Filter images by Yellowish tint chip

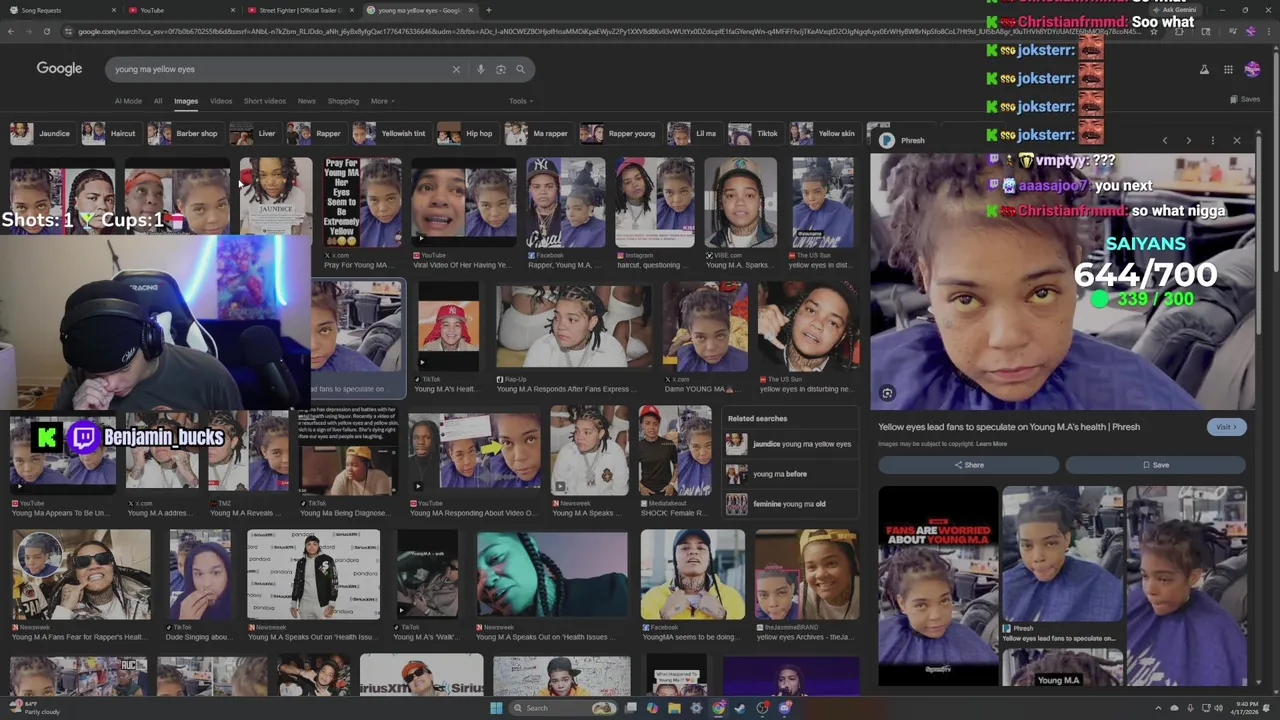391,133
